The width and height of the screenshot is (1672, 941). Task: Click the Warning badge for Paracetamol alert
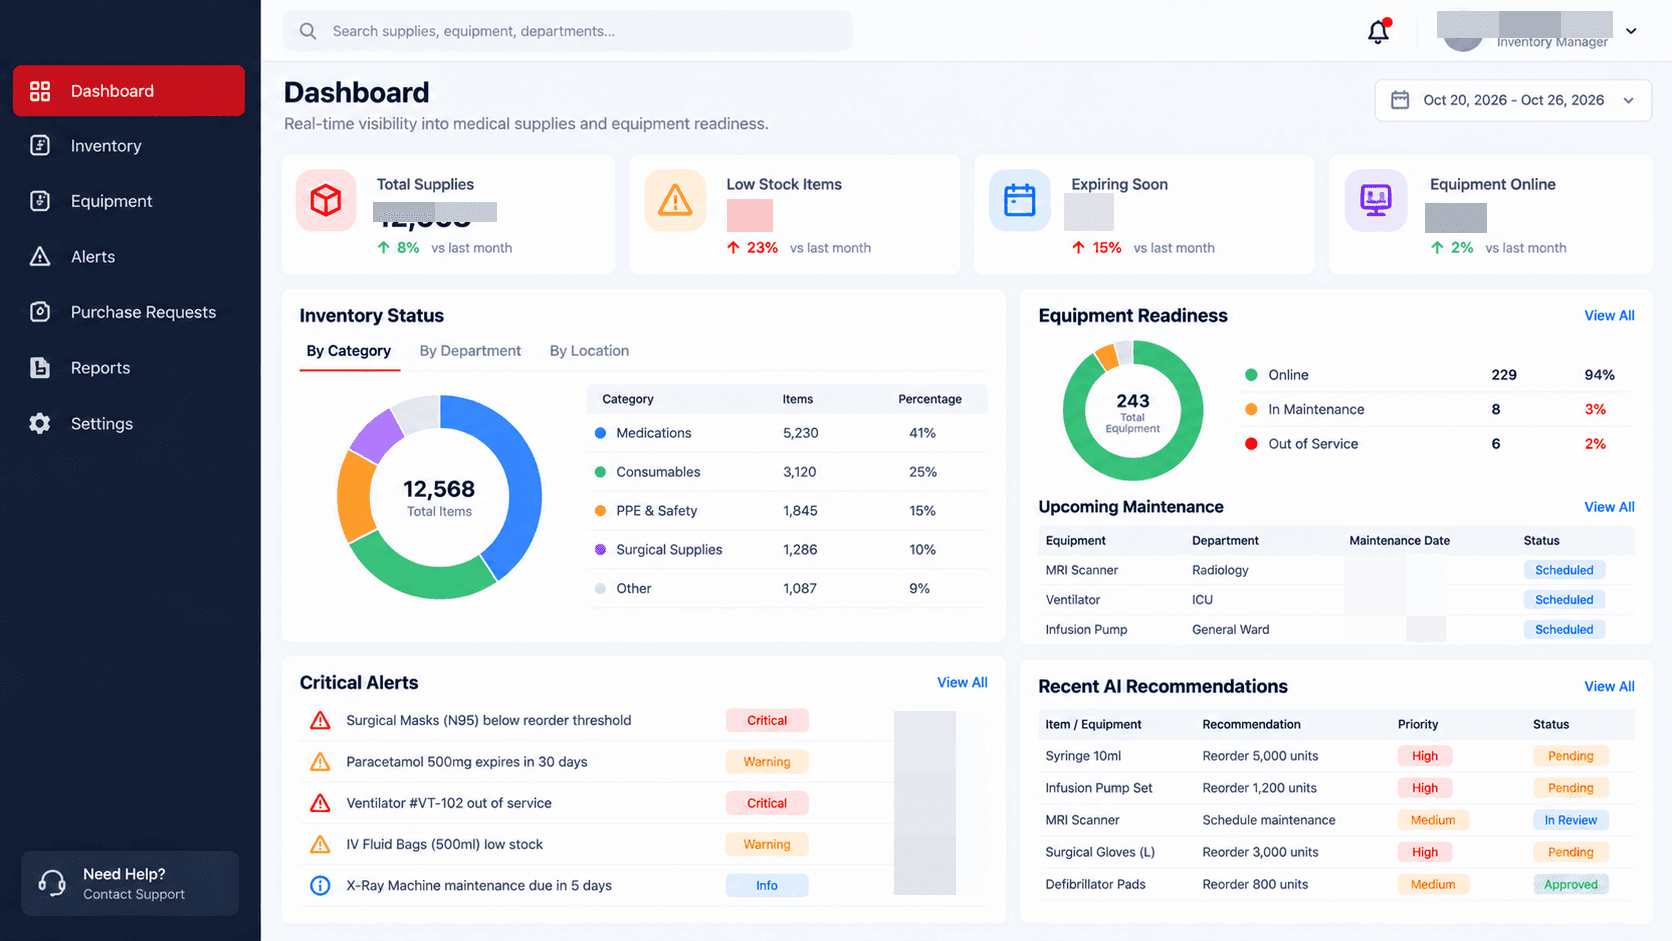click(x=767, y=762)
